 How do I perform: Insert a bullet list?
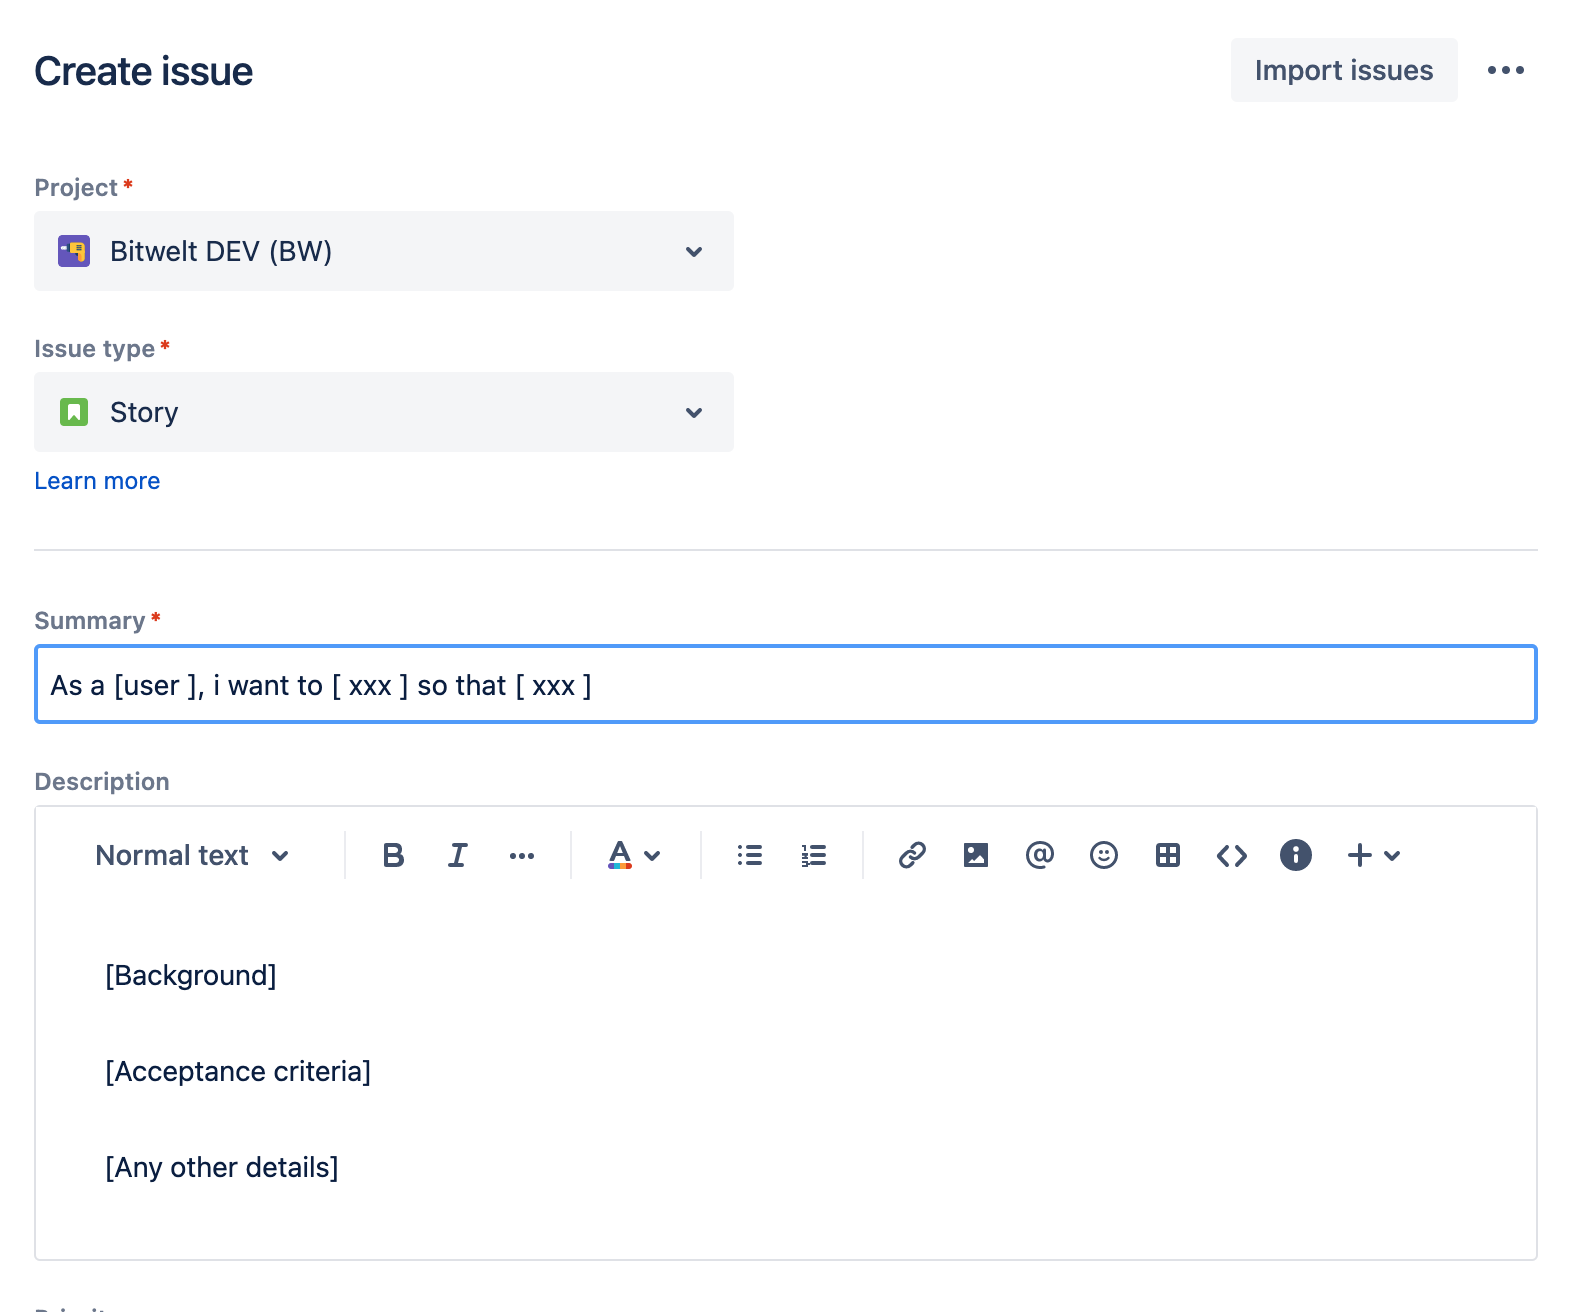(x=749, y=855)
